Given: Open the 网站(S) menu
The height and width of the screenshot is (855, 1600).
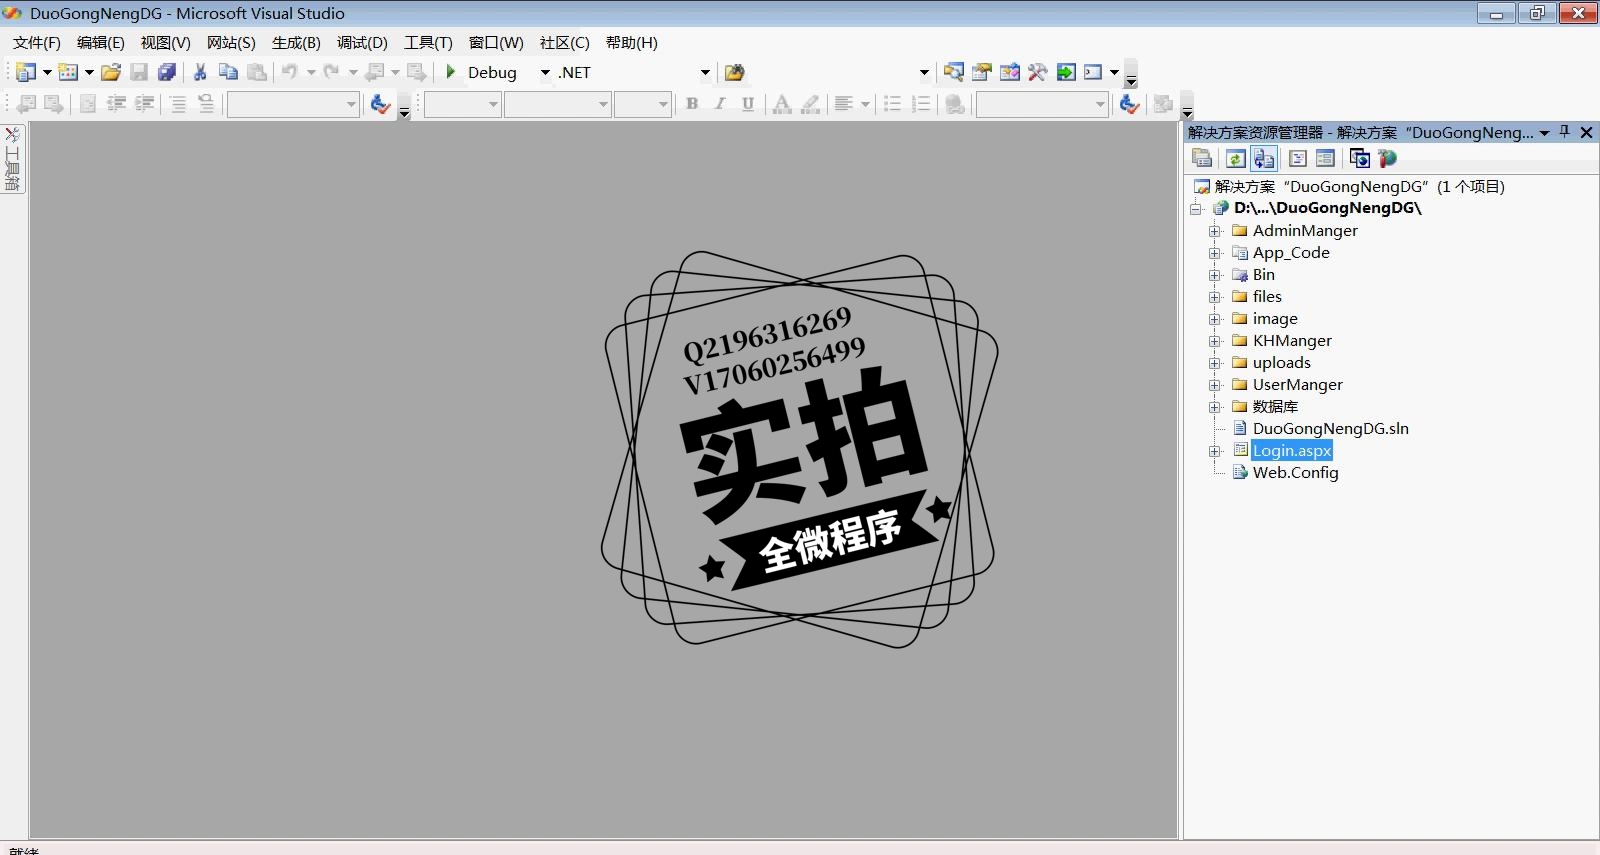Looking at the screenshot, I should (x=231, y=42).
